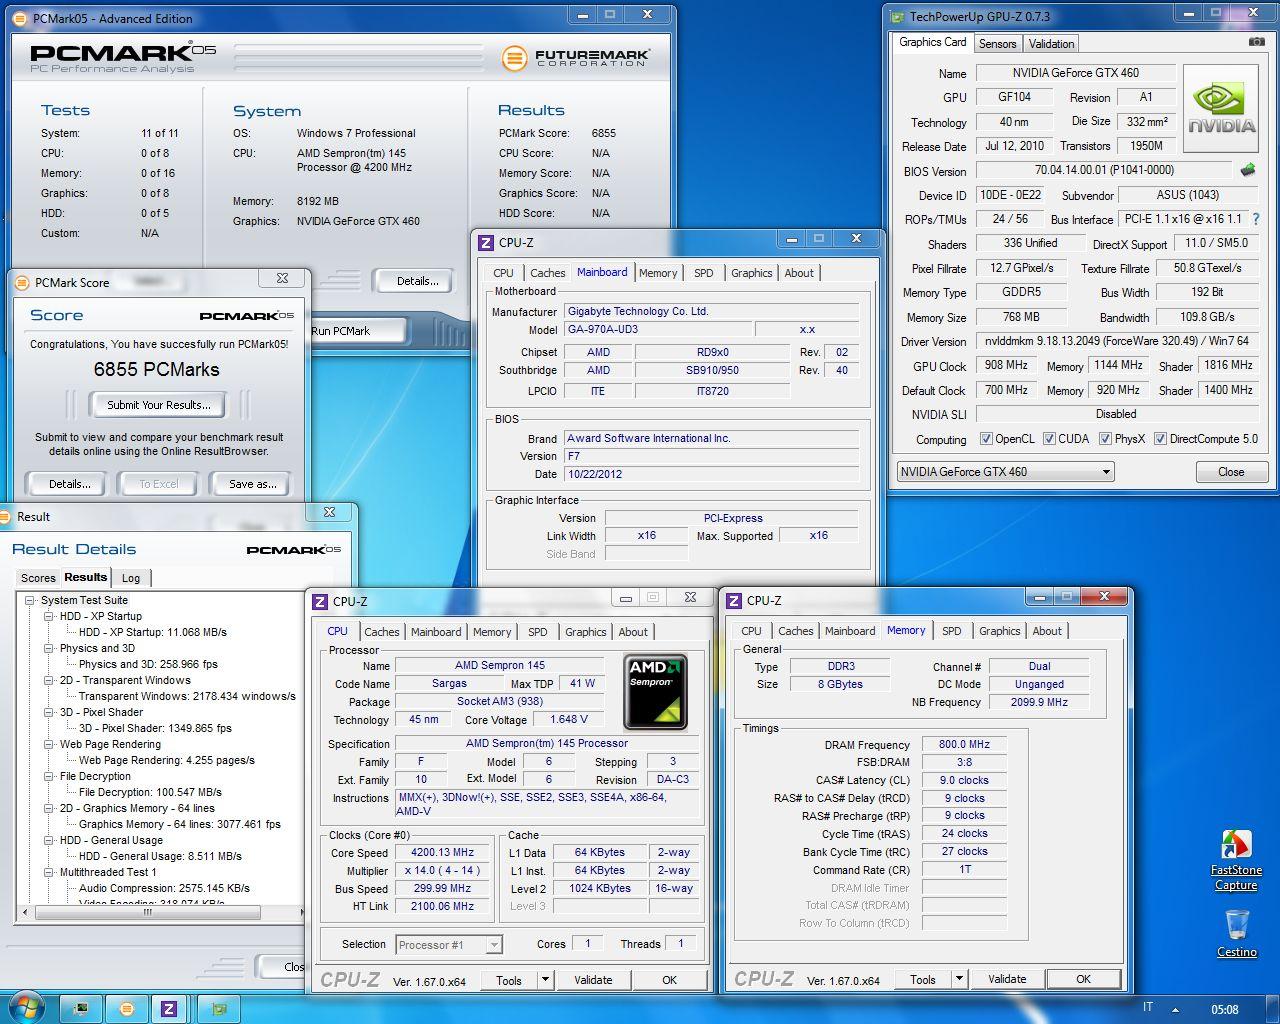1280x1024 pixels.
Task: Toggle the PhysX checkbox
Action: coord(1105,439)
